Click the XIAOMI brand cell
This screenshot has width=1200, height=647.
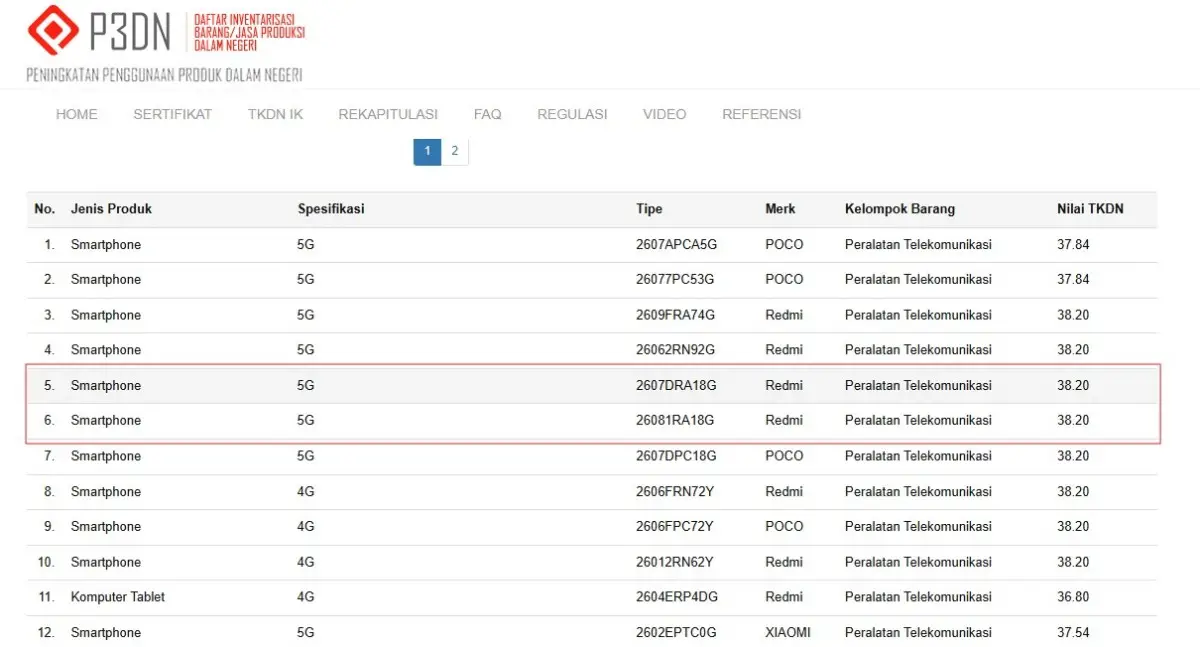[x=788, y=633]
